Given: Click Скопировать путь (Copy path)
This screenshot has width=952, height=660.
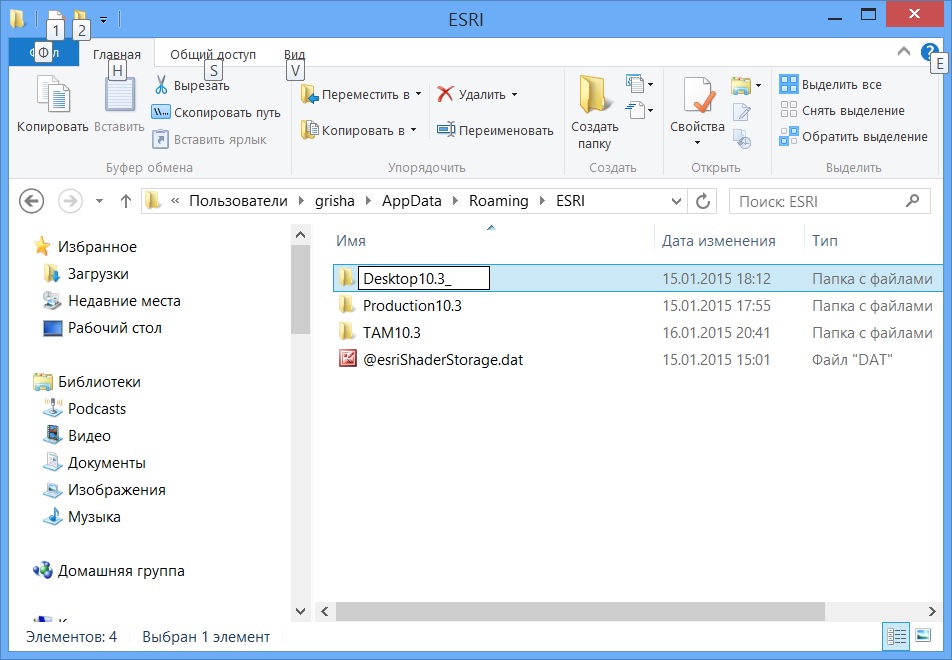Looking at the screenshot, I should tap(217, 112).
